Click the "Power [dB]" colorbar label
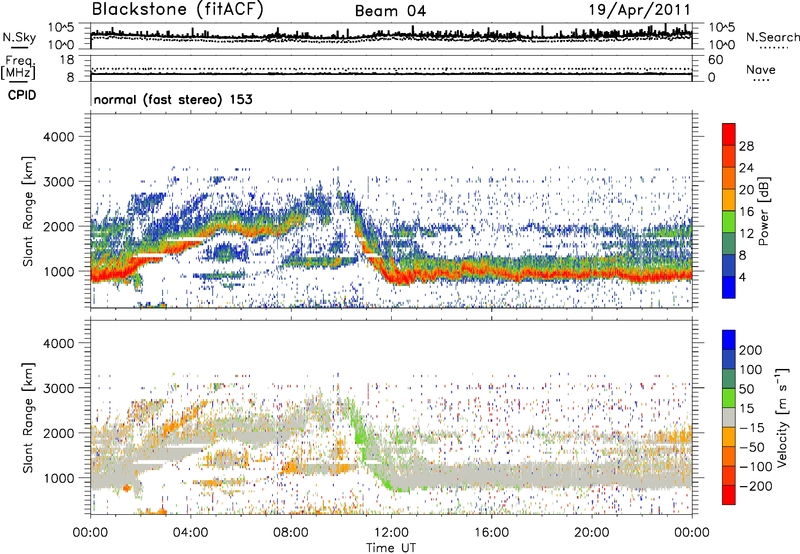 (763, 211)
